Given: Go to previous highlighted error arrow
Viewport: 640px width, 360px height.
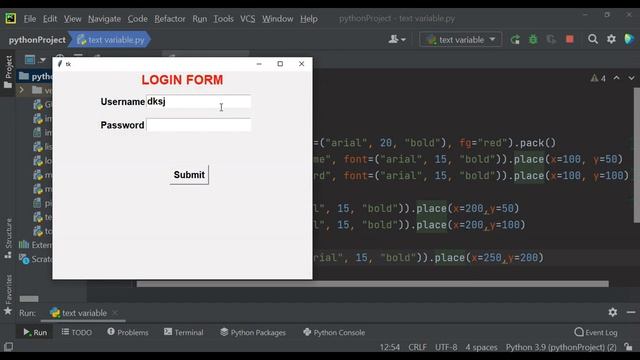Looking at the screenshot, I should tap(616, 78).
